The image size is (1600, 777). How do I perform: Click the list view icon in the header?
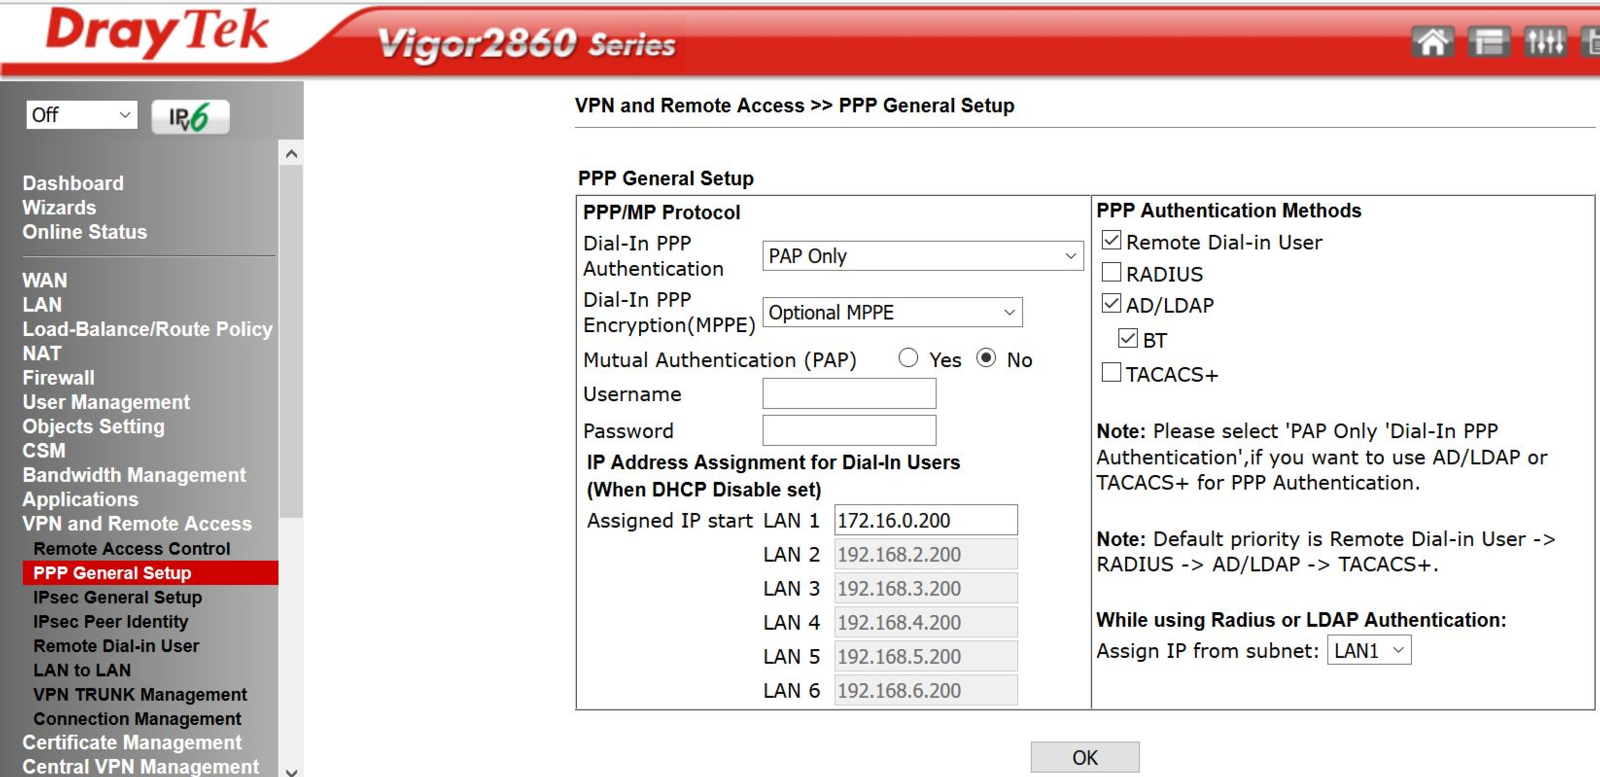(1488, 42)
